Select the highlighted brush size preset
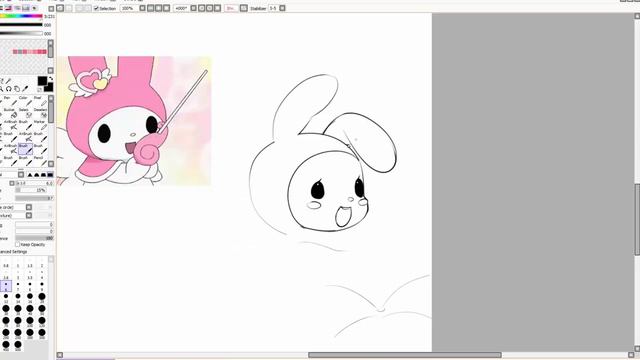 click(6, 286)
